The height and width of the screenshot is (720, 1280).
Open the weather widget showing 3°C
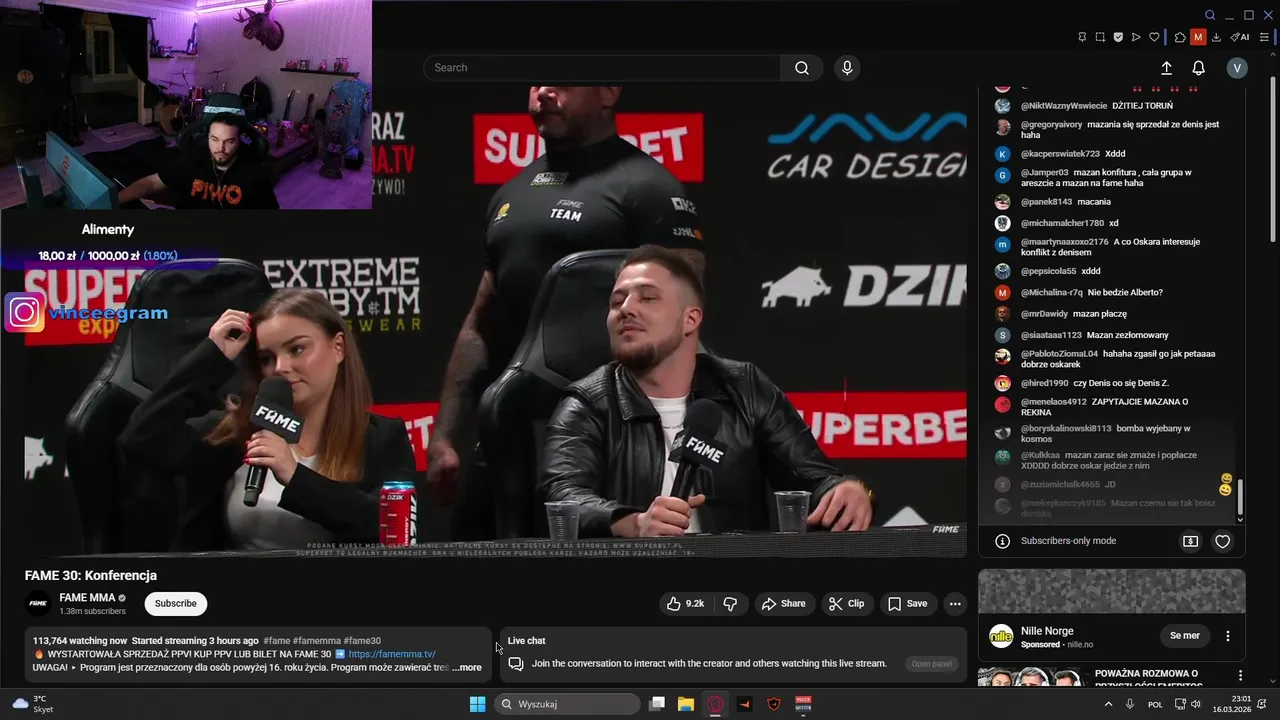[x=33, y=704]
